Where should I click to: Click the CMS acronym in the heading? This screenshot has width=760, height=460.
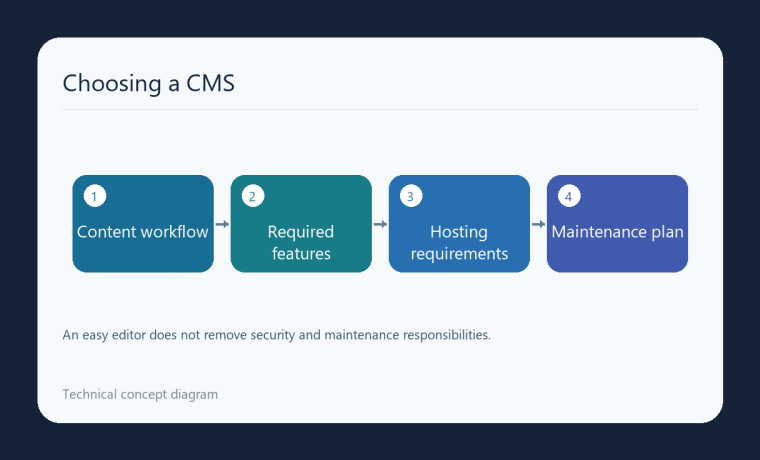210,83
